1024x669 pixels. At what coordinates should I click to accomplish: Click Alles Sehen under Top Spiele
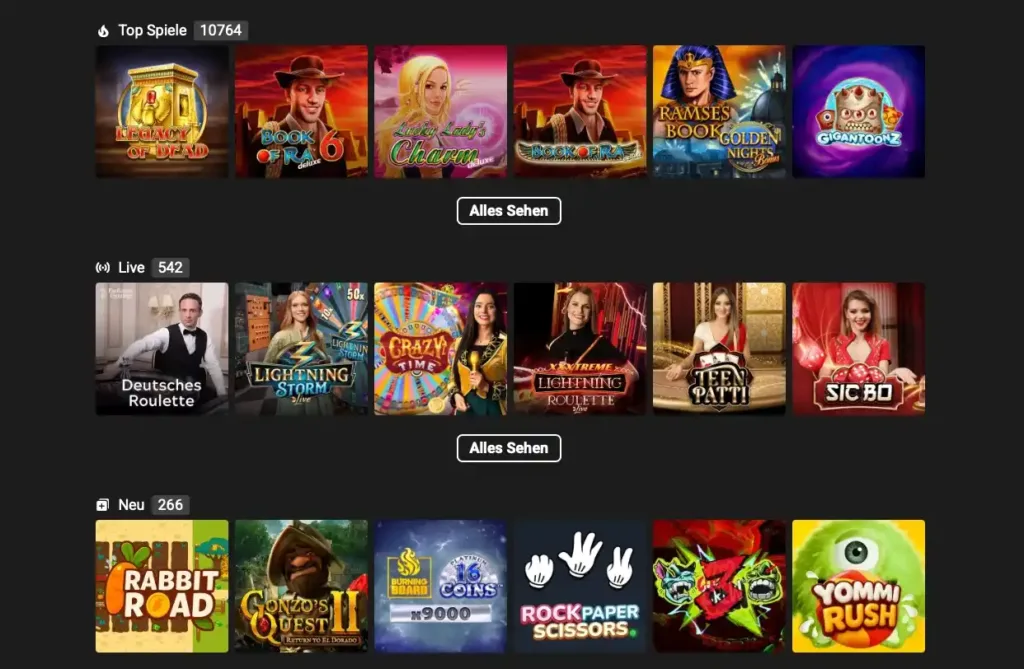click(509, 211)
